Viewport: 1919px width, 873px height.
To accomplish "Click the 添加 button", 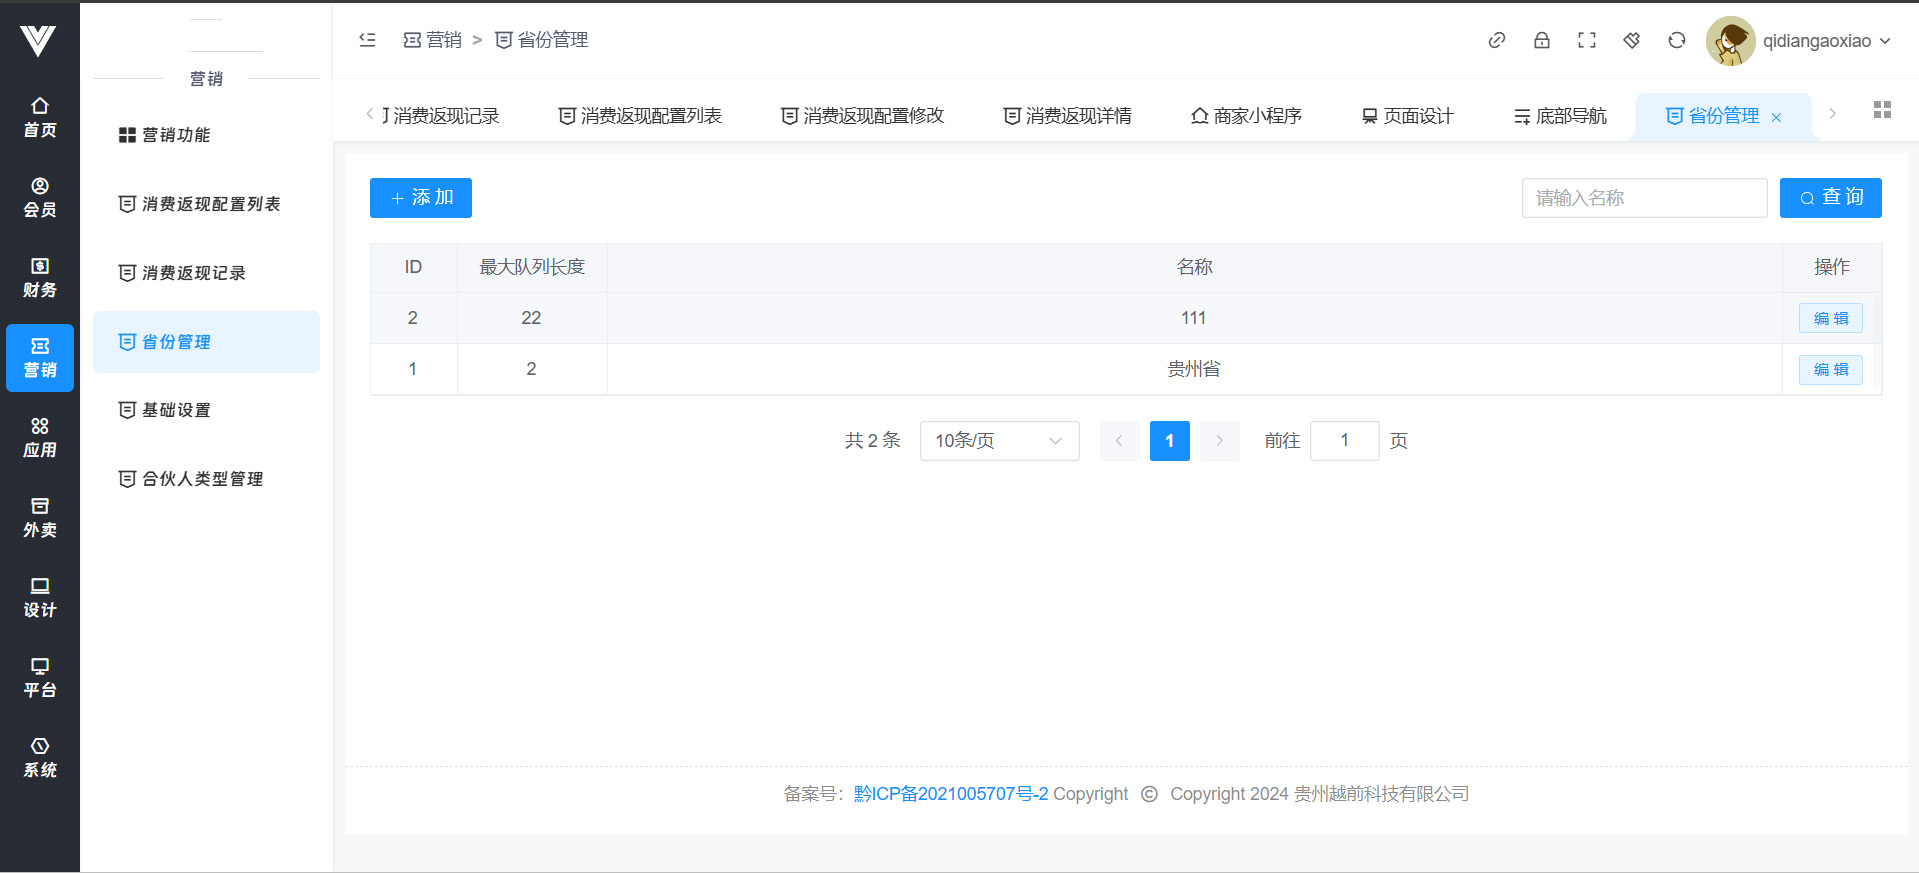I will pyautogui.click(x=420, y=198).
